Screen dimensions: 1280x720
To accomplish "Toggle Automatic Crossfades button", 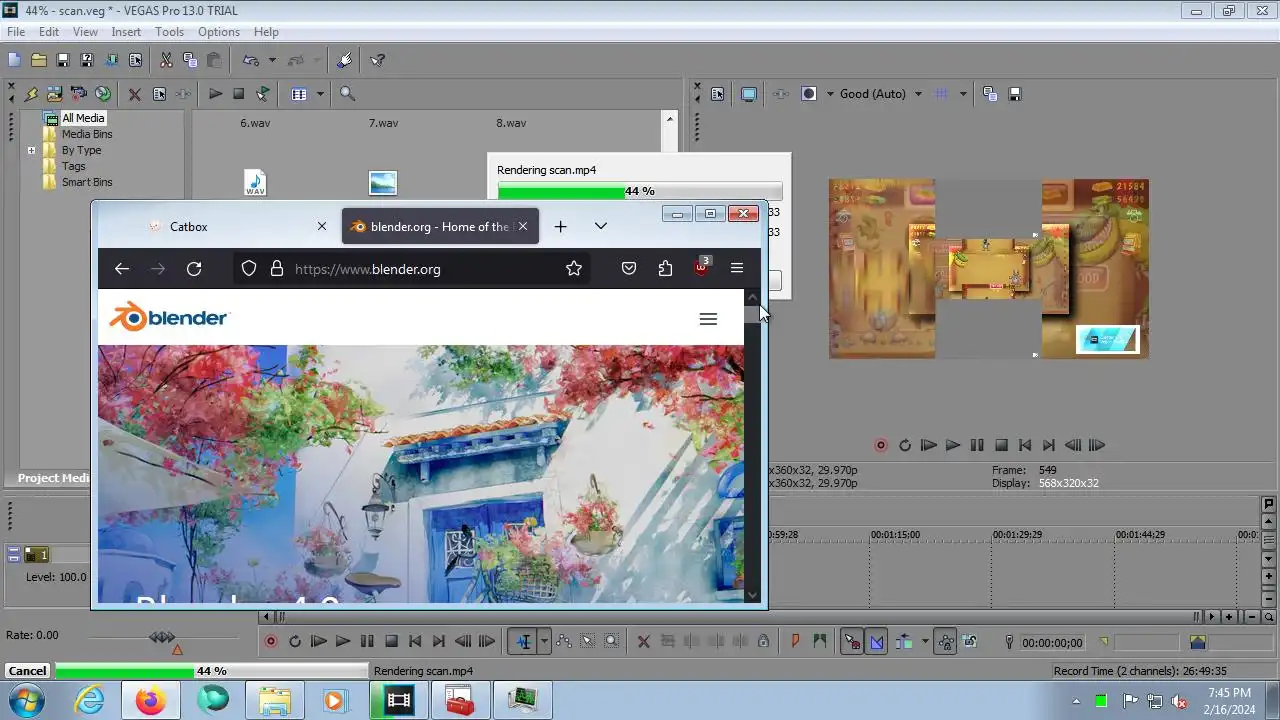I will pyautogui.click(x=877, y=642).
